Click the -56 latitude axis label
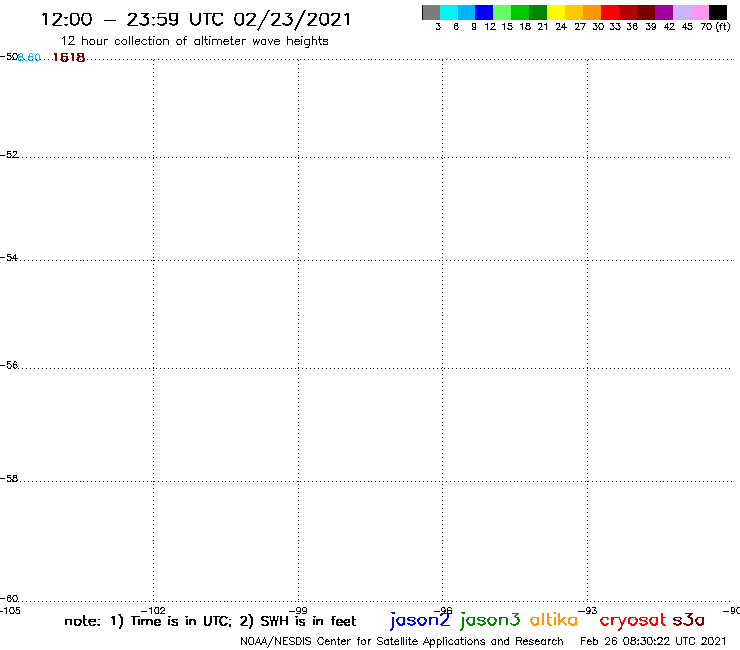 pyautogui.click(x=9, y=365)
